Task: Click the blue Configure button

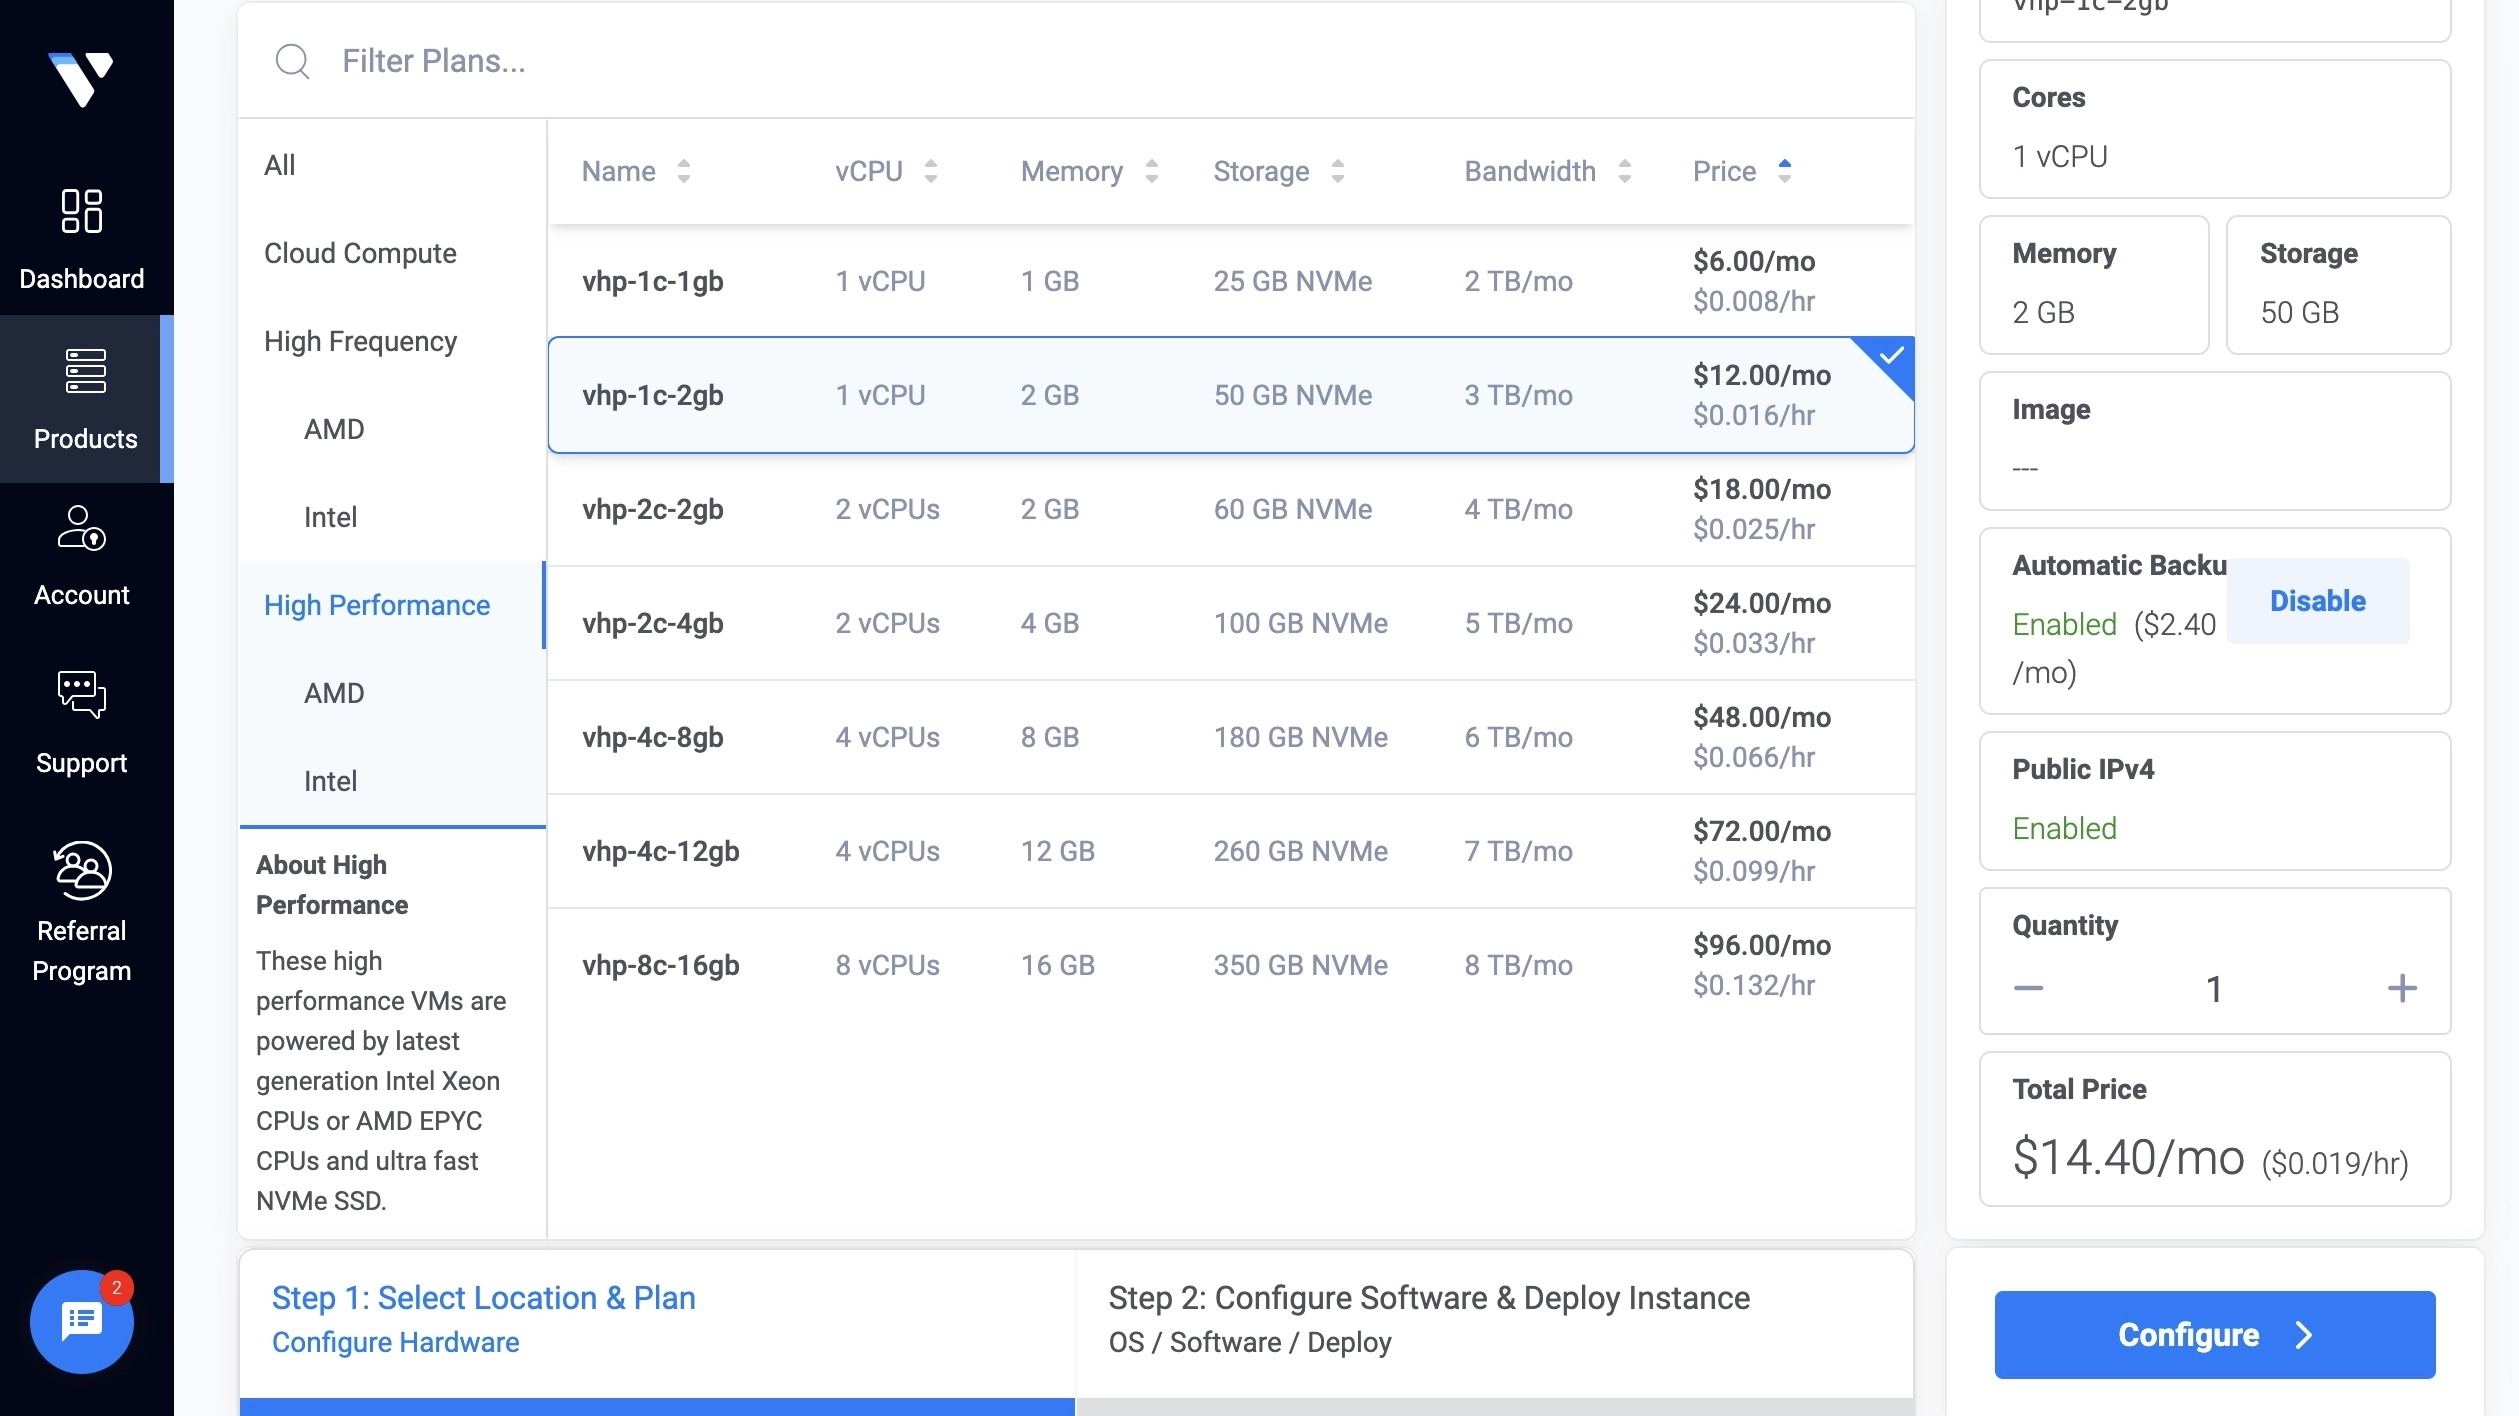Action: pyautogui.click(x=2214, y=1335)
